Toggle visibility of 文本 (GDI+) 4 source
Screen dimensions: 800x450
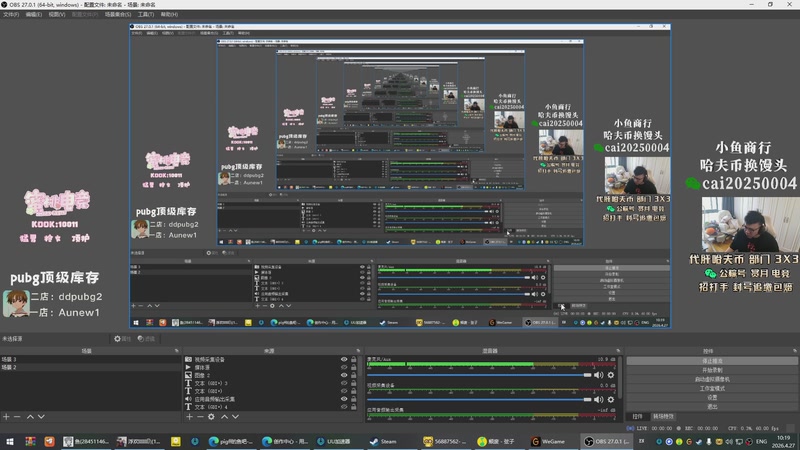[344, 407]
